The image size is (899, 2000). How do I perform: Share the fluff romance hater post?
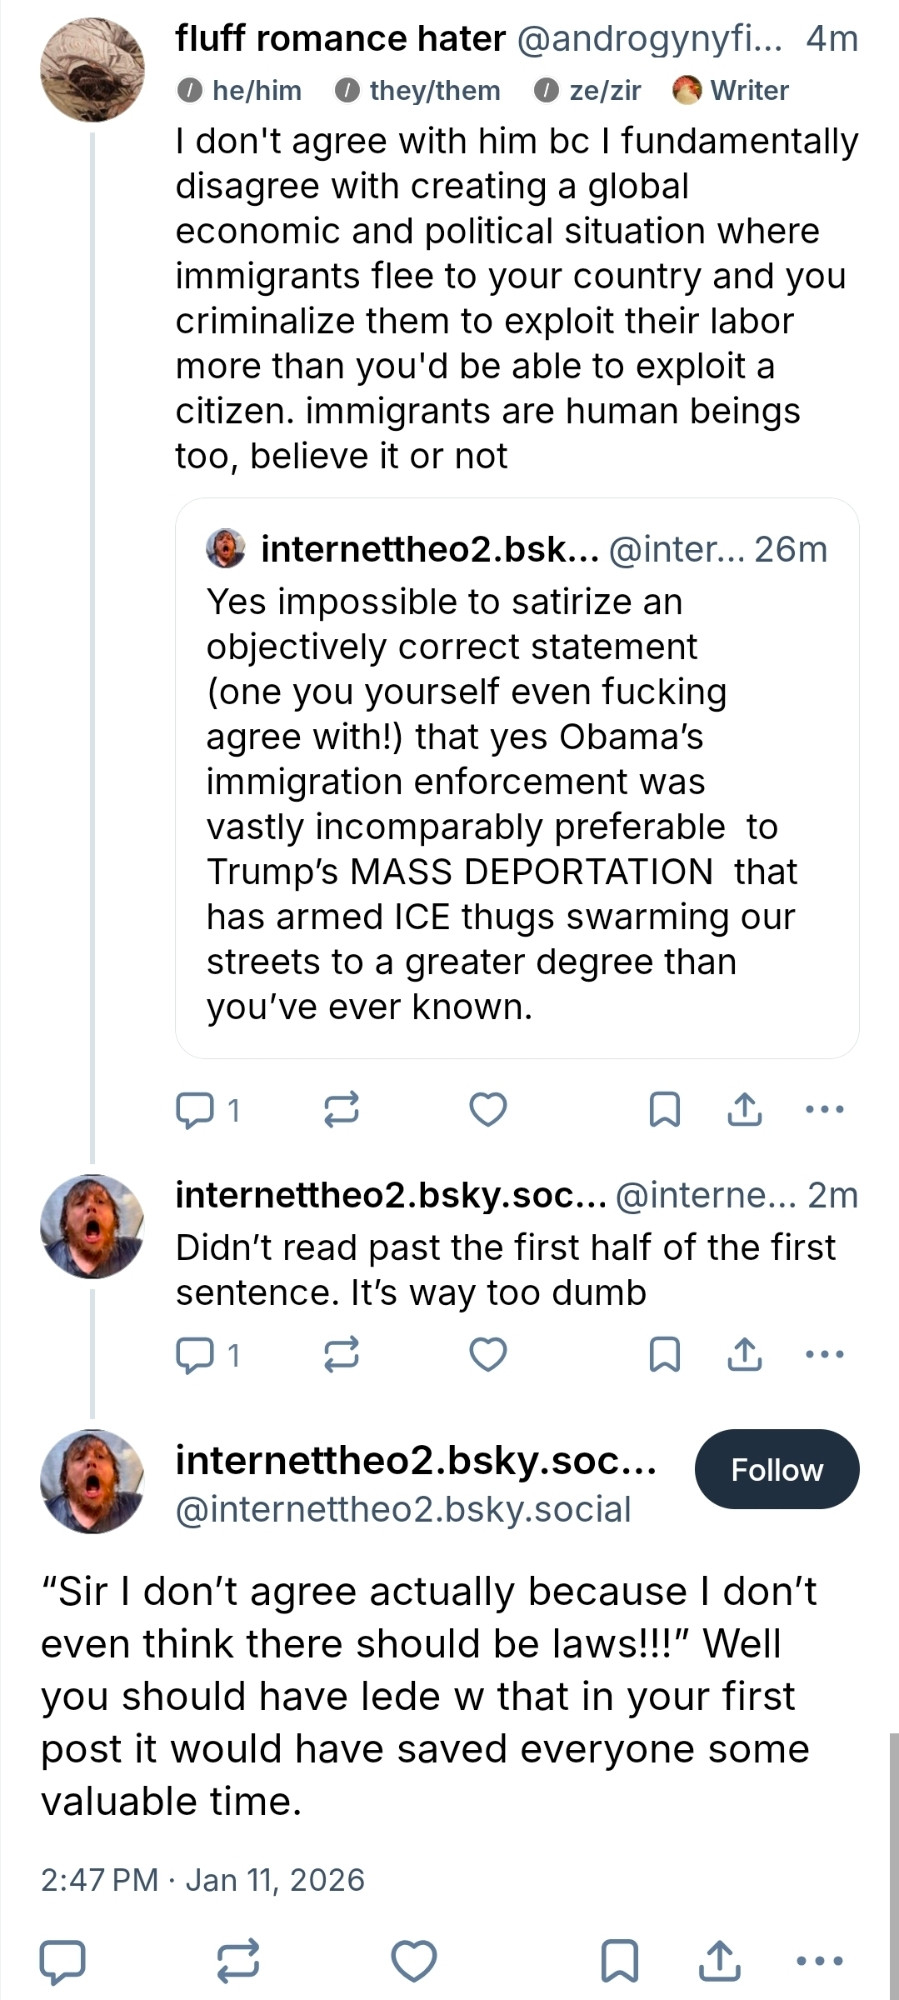point(744,1110)
